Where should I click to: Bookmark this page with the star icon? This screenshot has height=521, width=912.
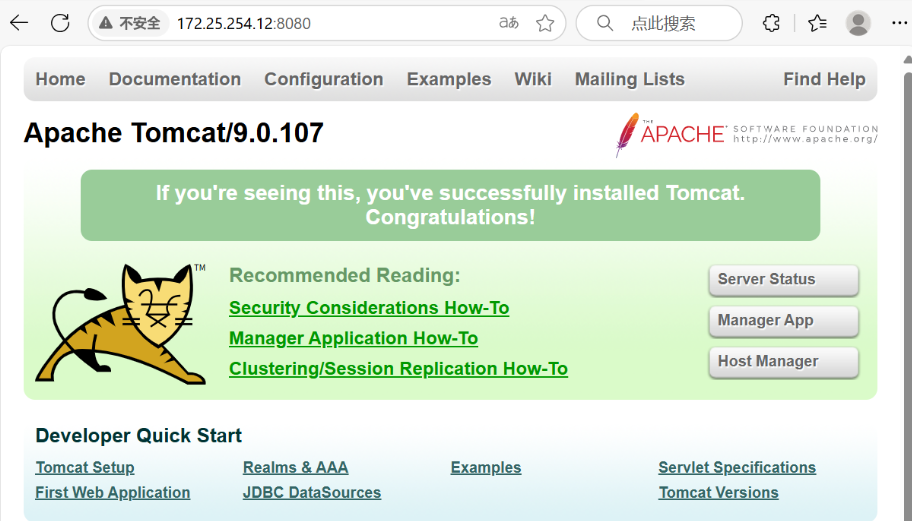click(x=545, y=23)
